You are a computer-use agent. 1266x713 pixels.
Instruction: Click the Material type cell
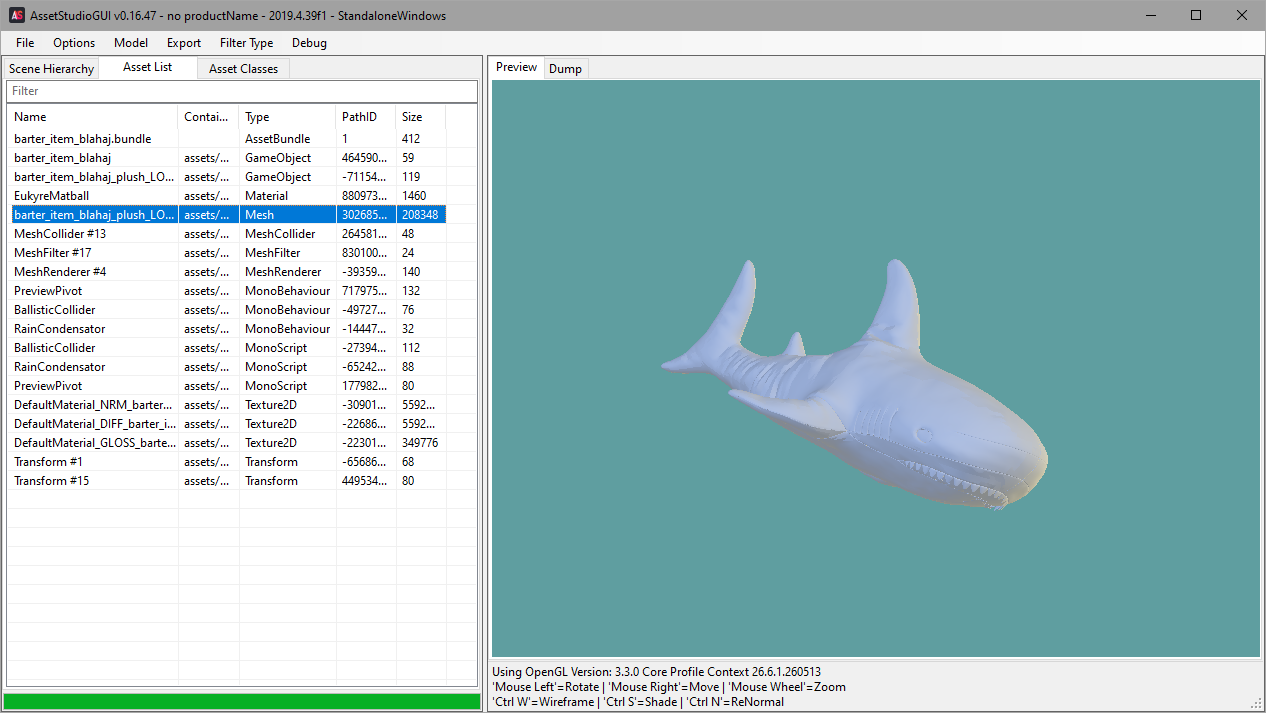[267, 196]
